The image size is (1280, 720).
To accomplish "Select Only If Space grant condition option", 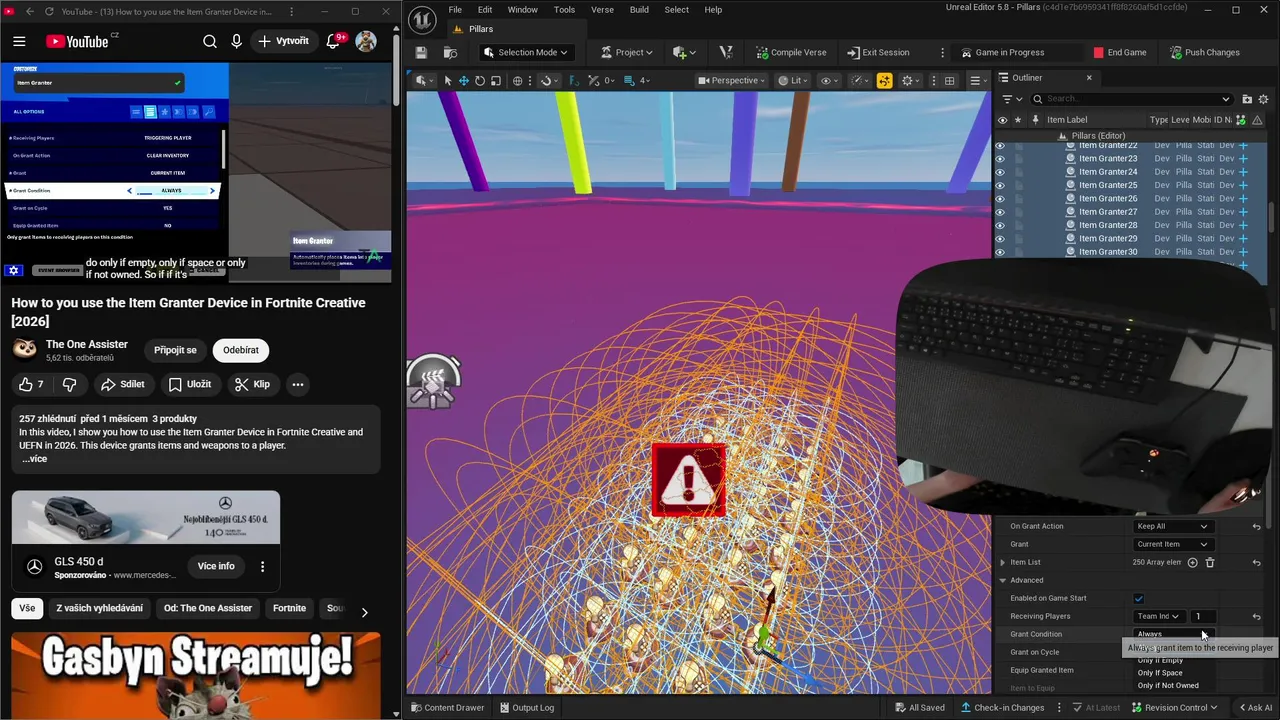I will pos(1160,673).
